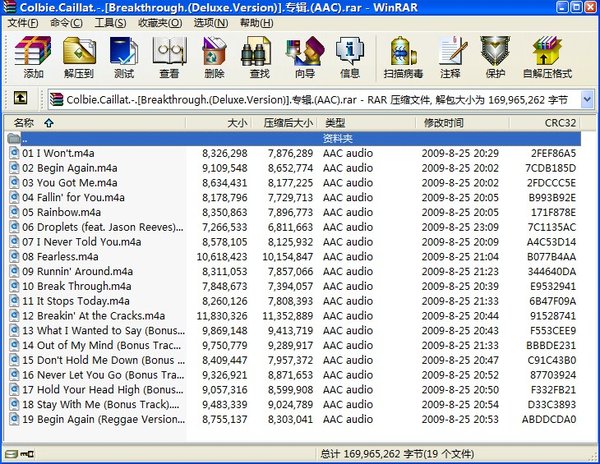The width and height of the screenshot is (600, 464).
Task: Select file 15 Don't Hold Me Down
Action: point(103,360)
